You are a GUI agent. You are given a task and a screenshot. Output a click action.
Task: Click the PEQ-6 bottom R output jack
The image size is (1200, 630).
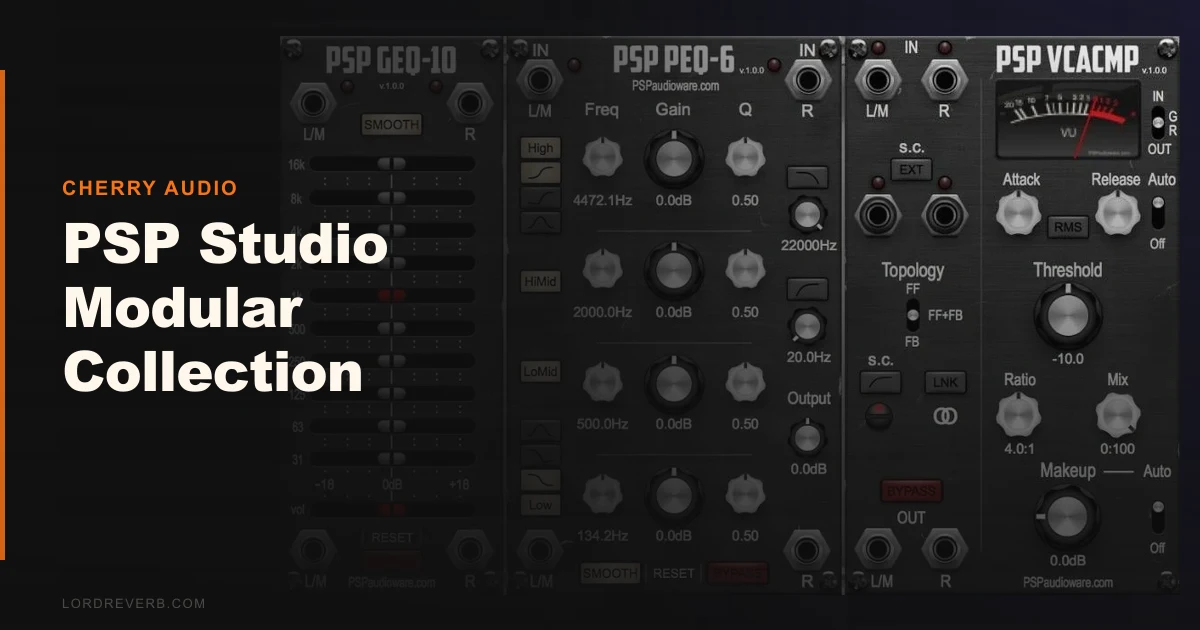point(806,550)
